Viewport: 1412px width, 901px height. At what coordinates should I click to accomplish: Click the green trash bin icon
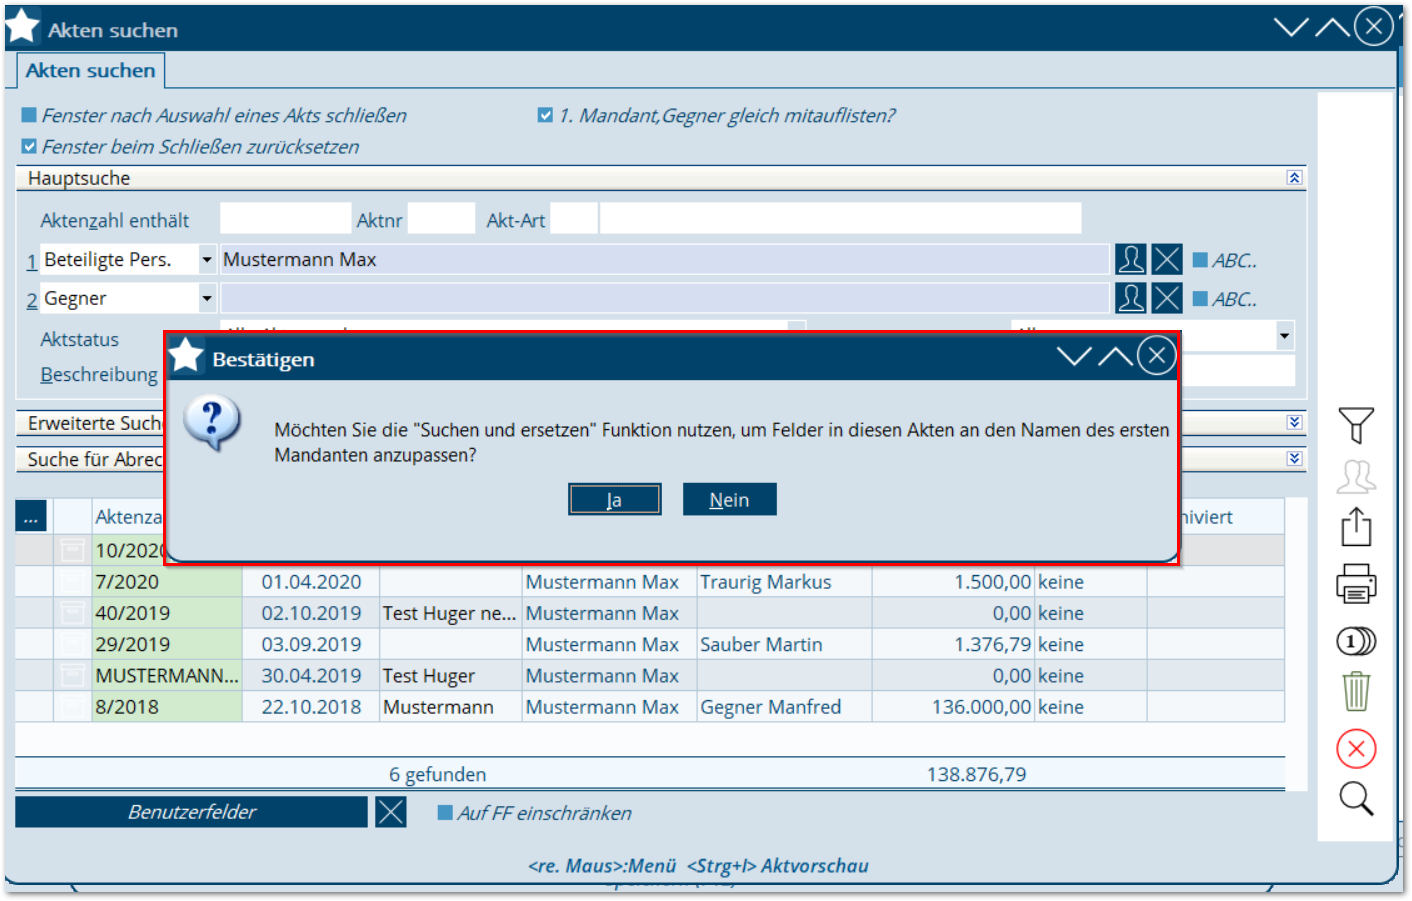click(1356, 691)
